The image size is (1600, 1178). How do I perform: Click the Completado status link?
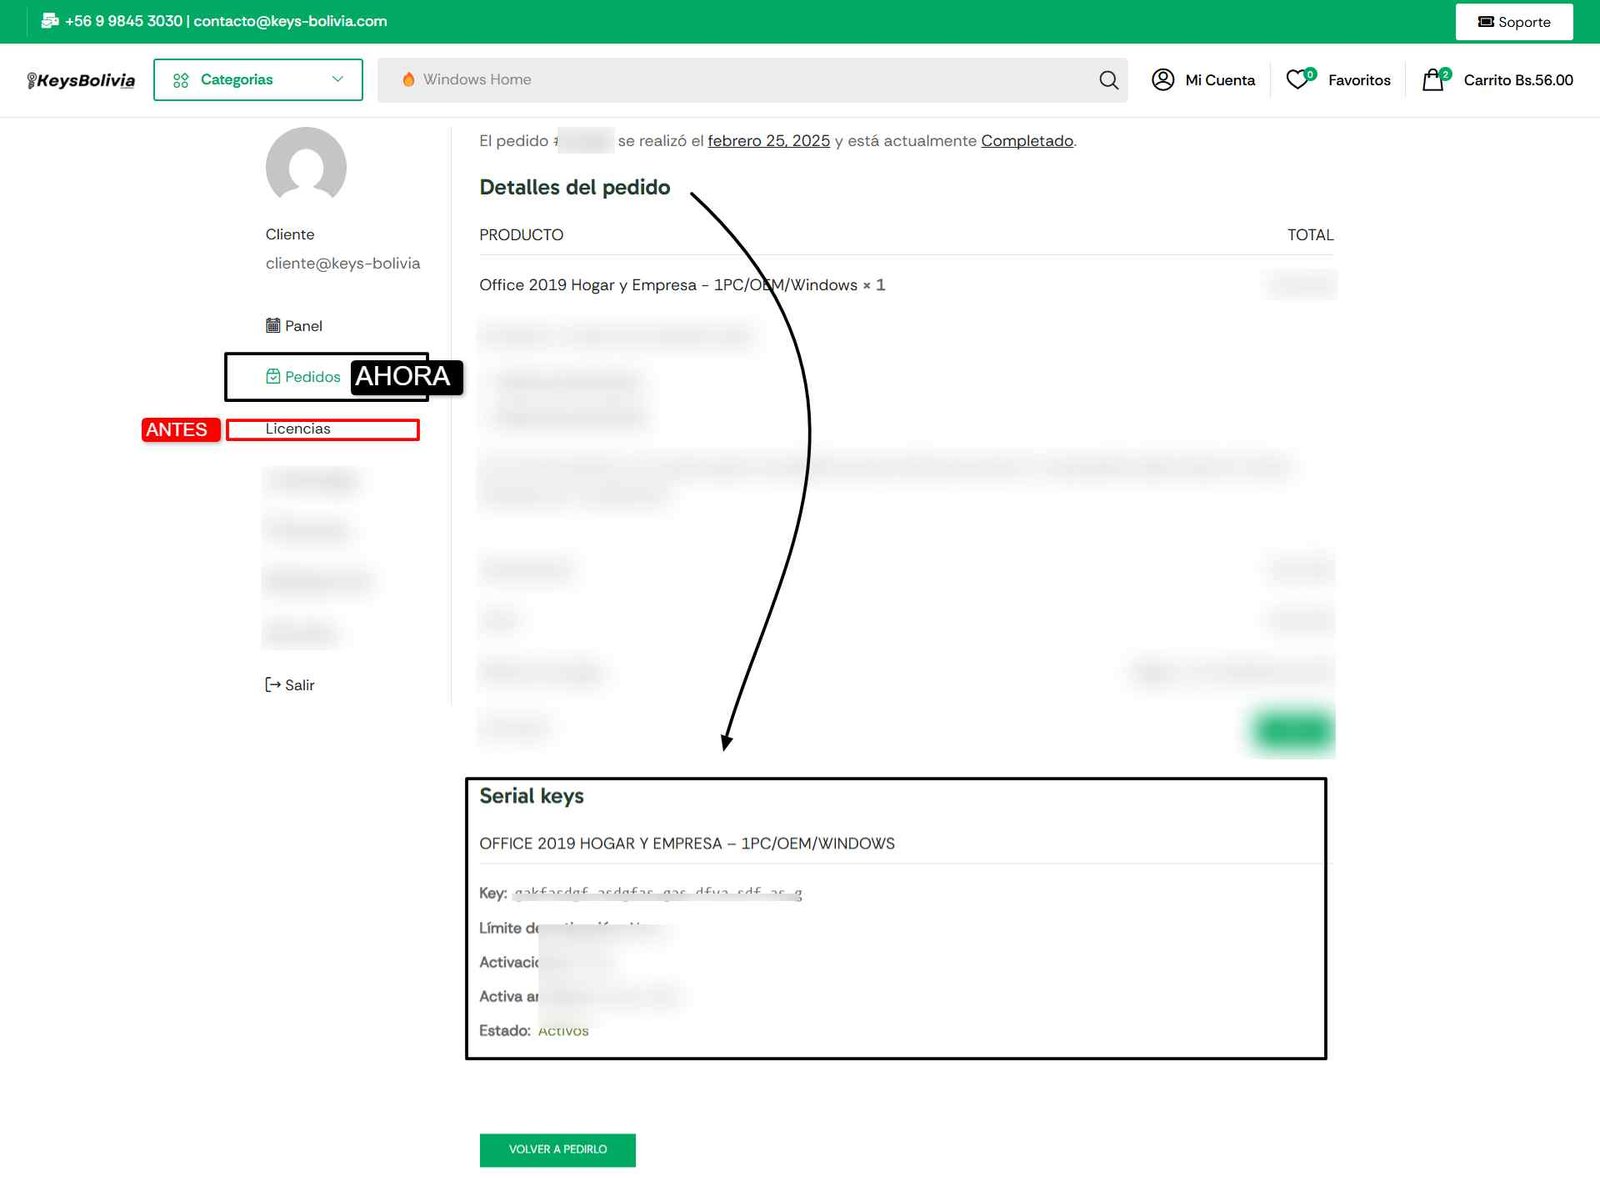point(1026,141)
